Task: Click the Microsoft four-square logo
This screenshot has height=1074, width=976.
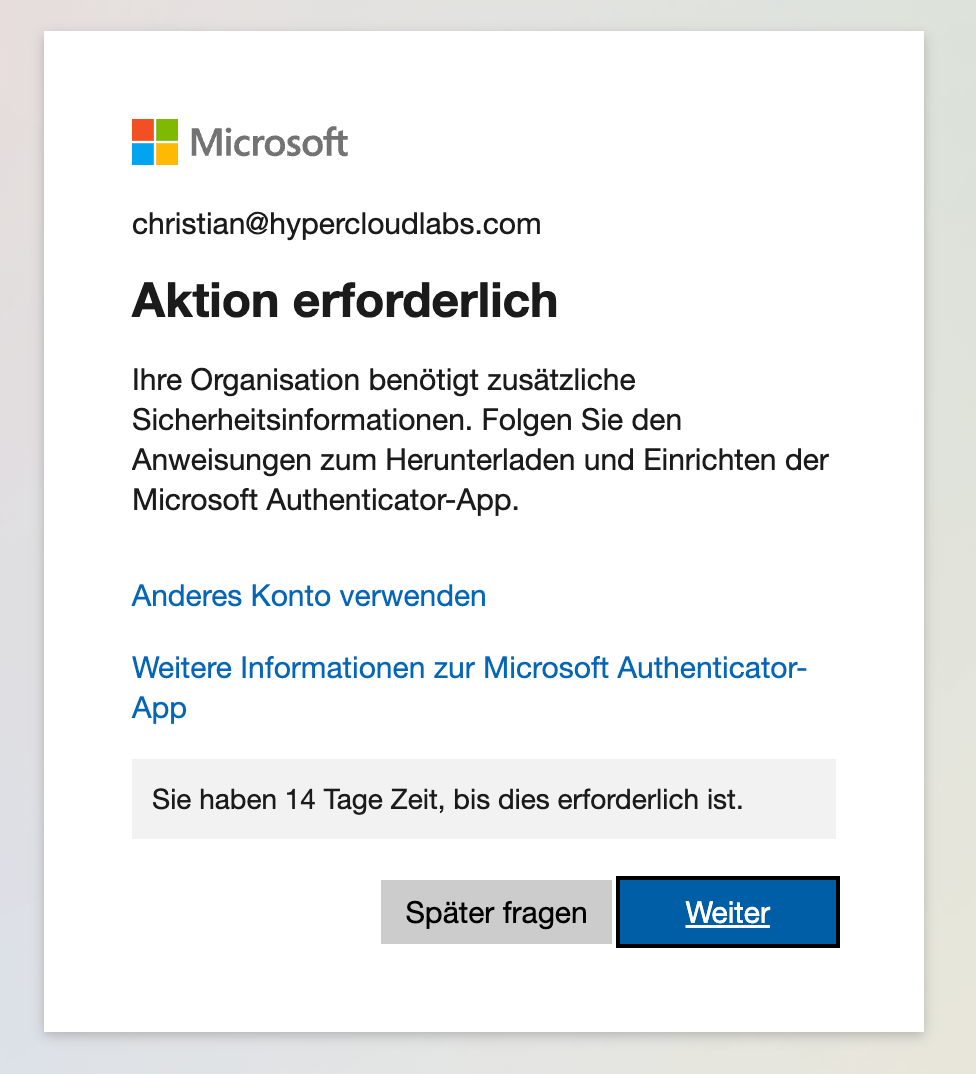Action: [155, 142]
